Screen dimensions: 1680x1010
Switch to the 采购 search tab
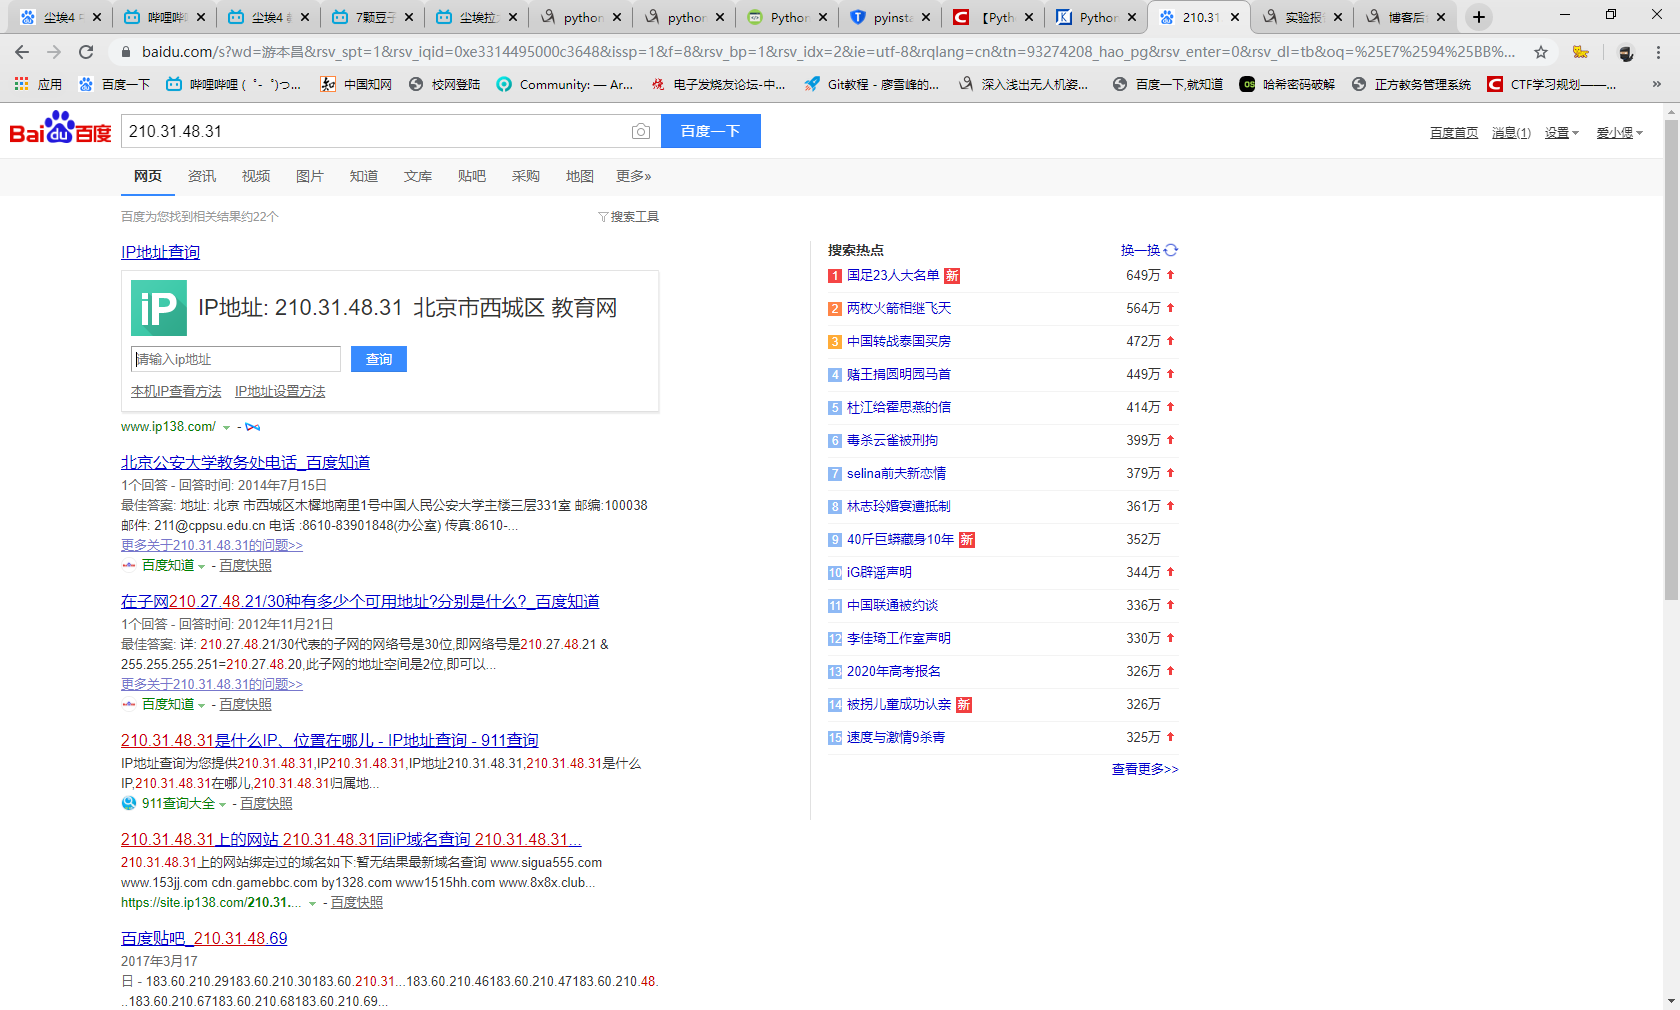click(526, 176)
